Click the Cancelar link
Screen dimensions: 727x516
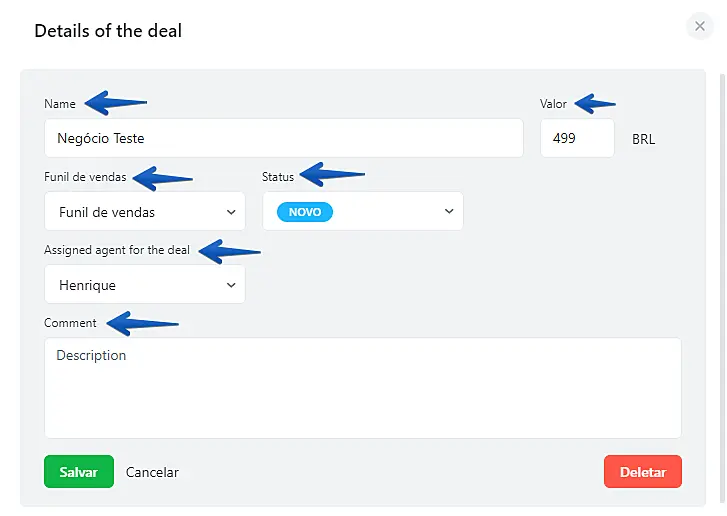click(152, 472)
